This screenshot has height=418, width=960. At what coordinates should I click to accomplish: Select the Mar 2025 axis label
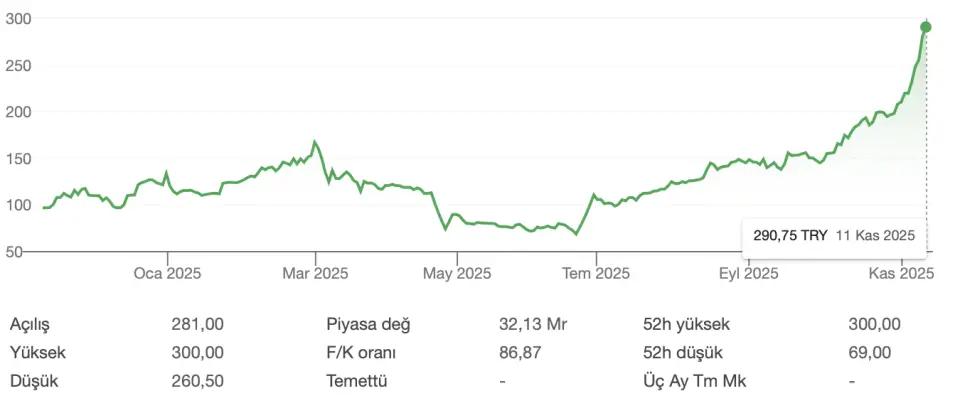coord(315,272)
